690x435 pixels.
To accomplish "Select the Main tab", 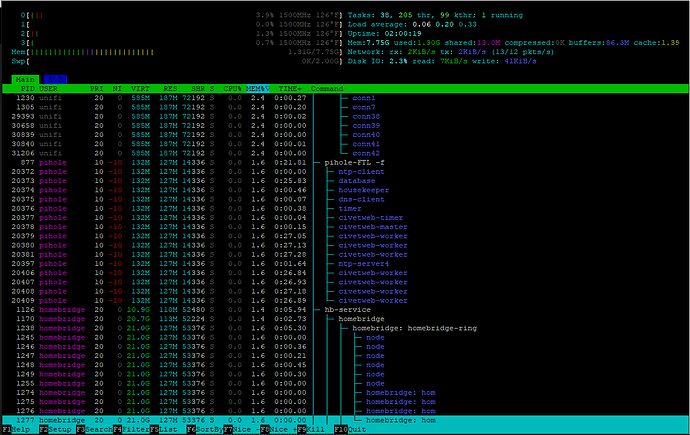I will tap(25, 78).
